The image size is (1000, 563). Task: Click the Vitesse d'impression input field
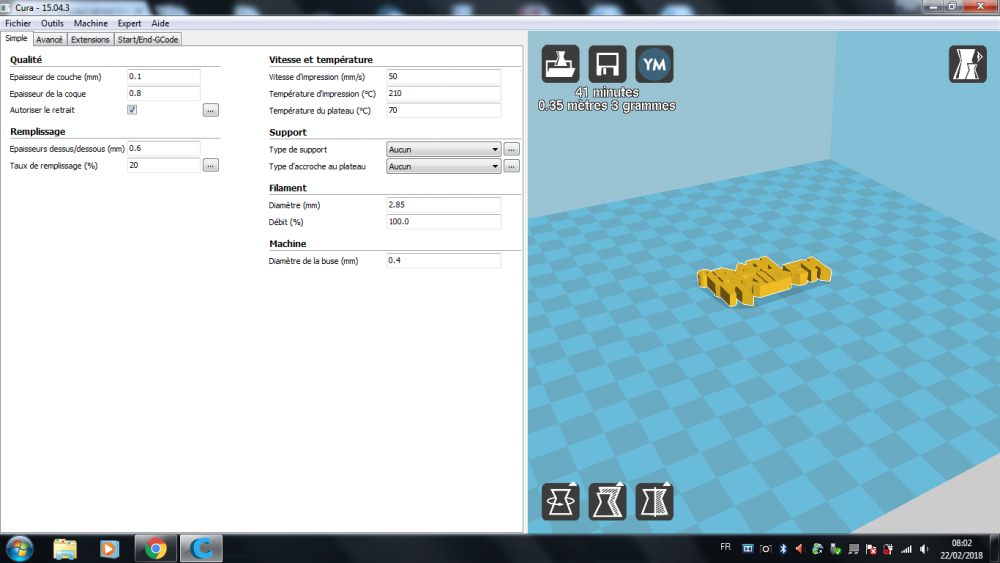[x=443, y=77]
